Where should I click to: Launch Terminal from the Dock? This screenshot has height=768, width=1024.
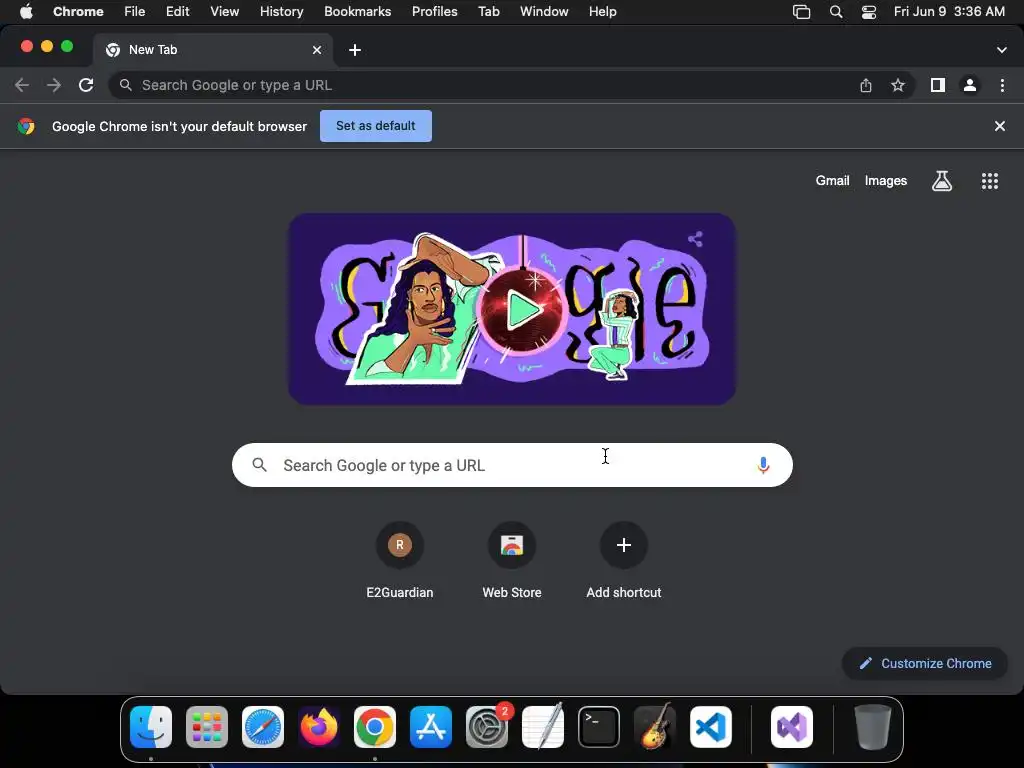599,727
